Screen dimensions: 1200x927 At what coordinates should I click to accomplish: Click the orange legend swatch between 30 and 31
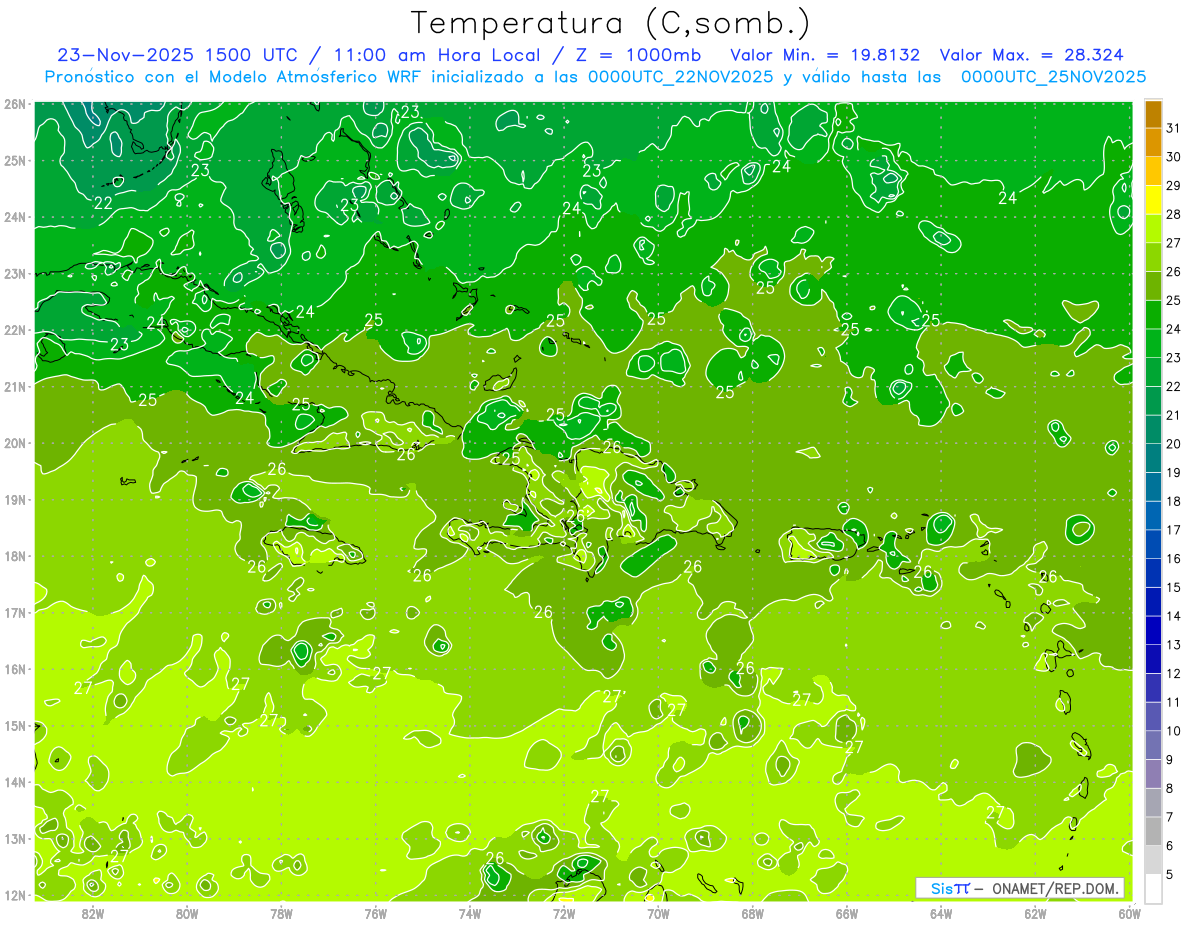[1153, 143]
